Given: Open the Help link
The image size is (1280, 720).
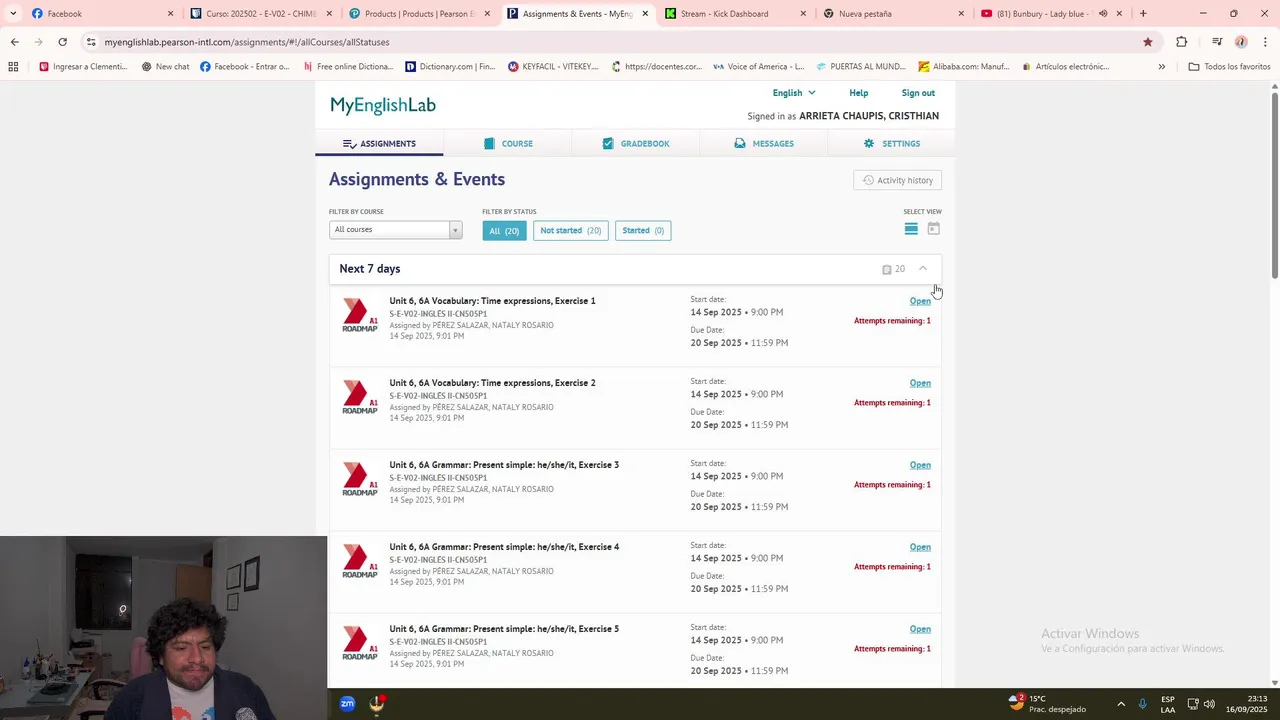Looking at the screenshot, I should pyautogui.click(x=859, y=93).
